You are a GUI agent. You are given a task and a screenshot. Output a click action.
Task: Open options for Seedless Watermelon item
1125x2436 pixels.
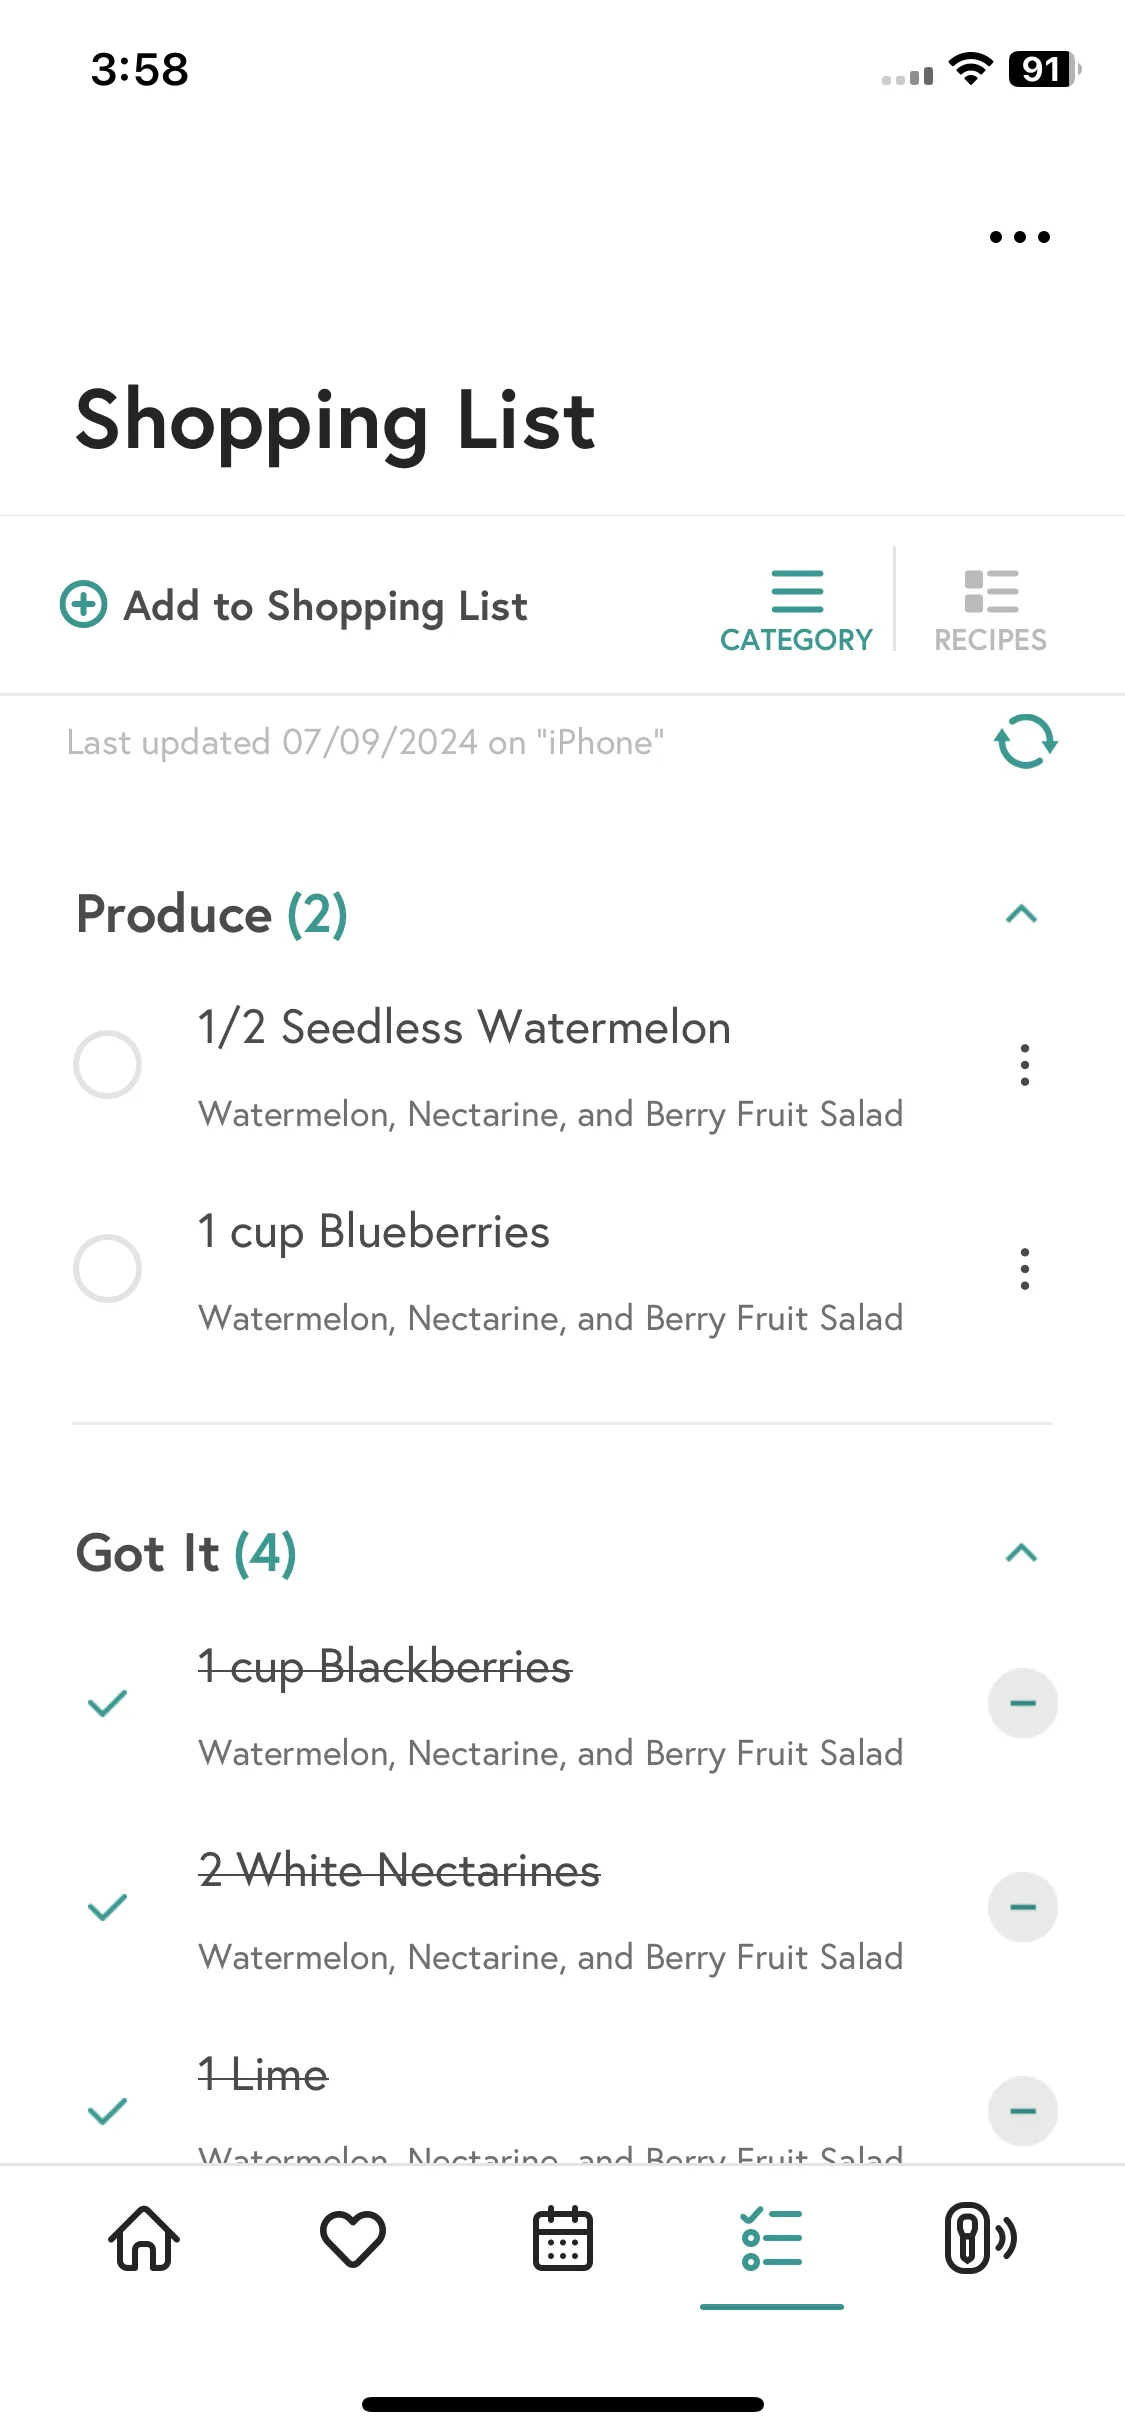(x=1024, y=1065)
